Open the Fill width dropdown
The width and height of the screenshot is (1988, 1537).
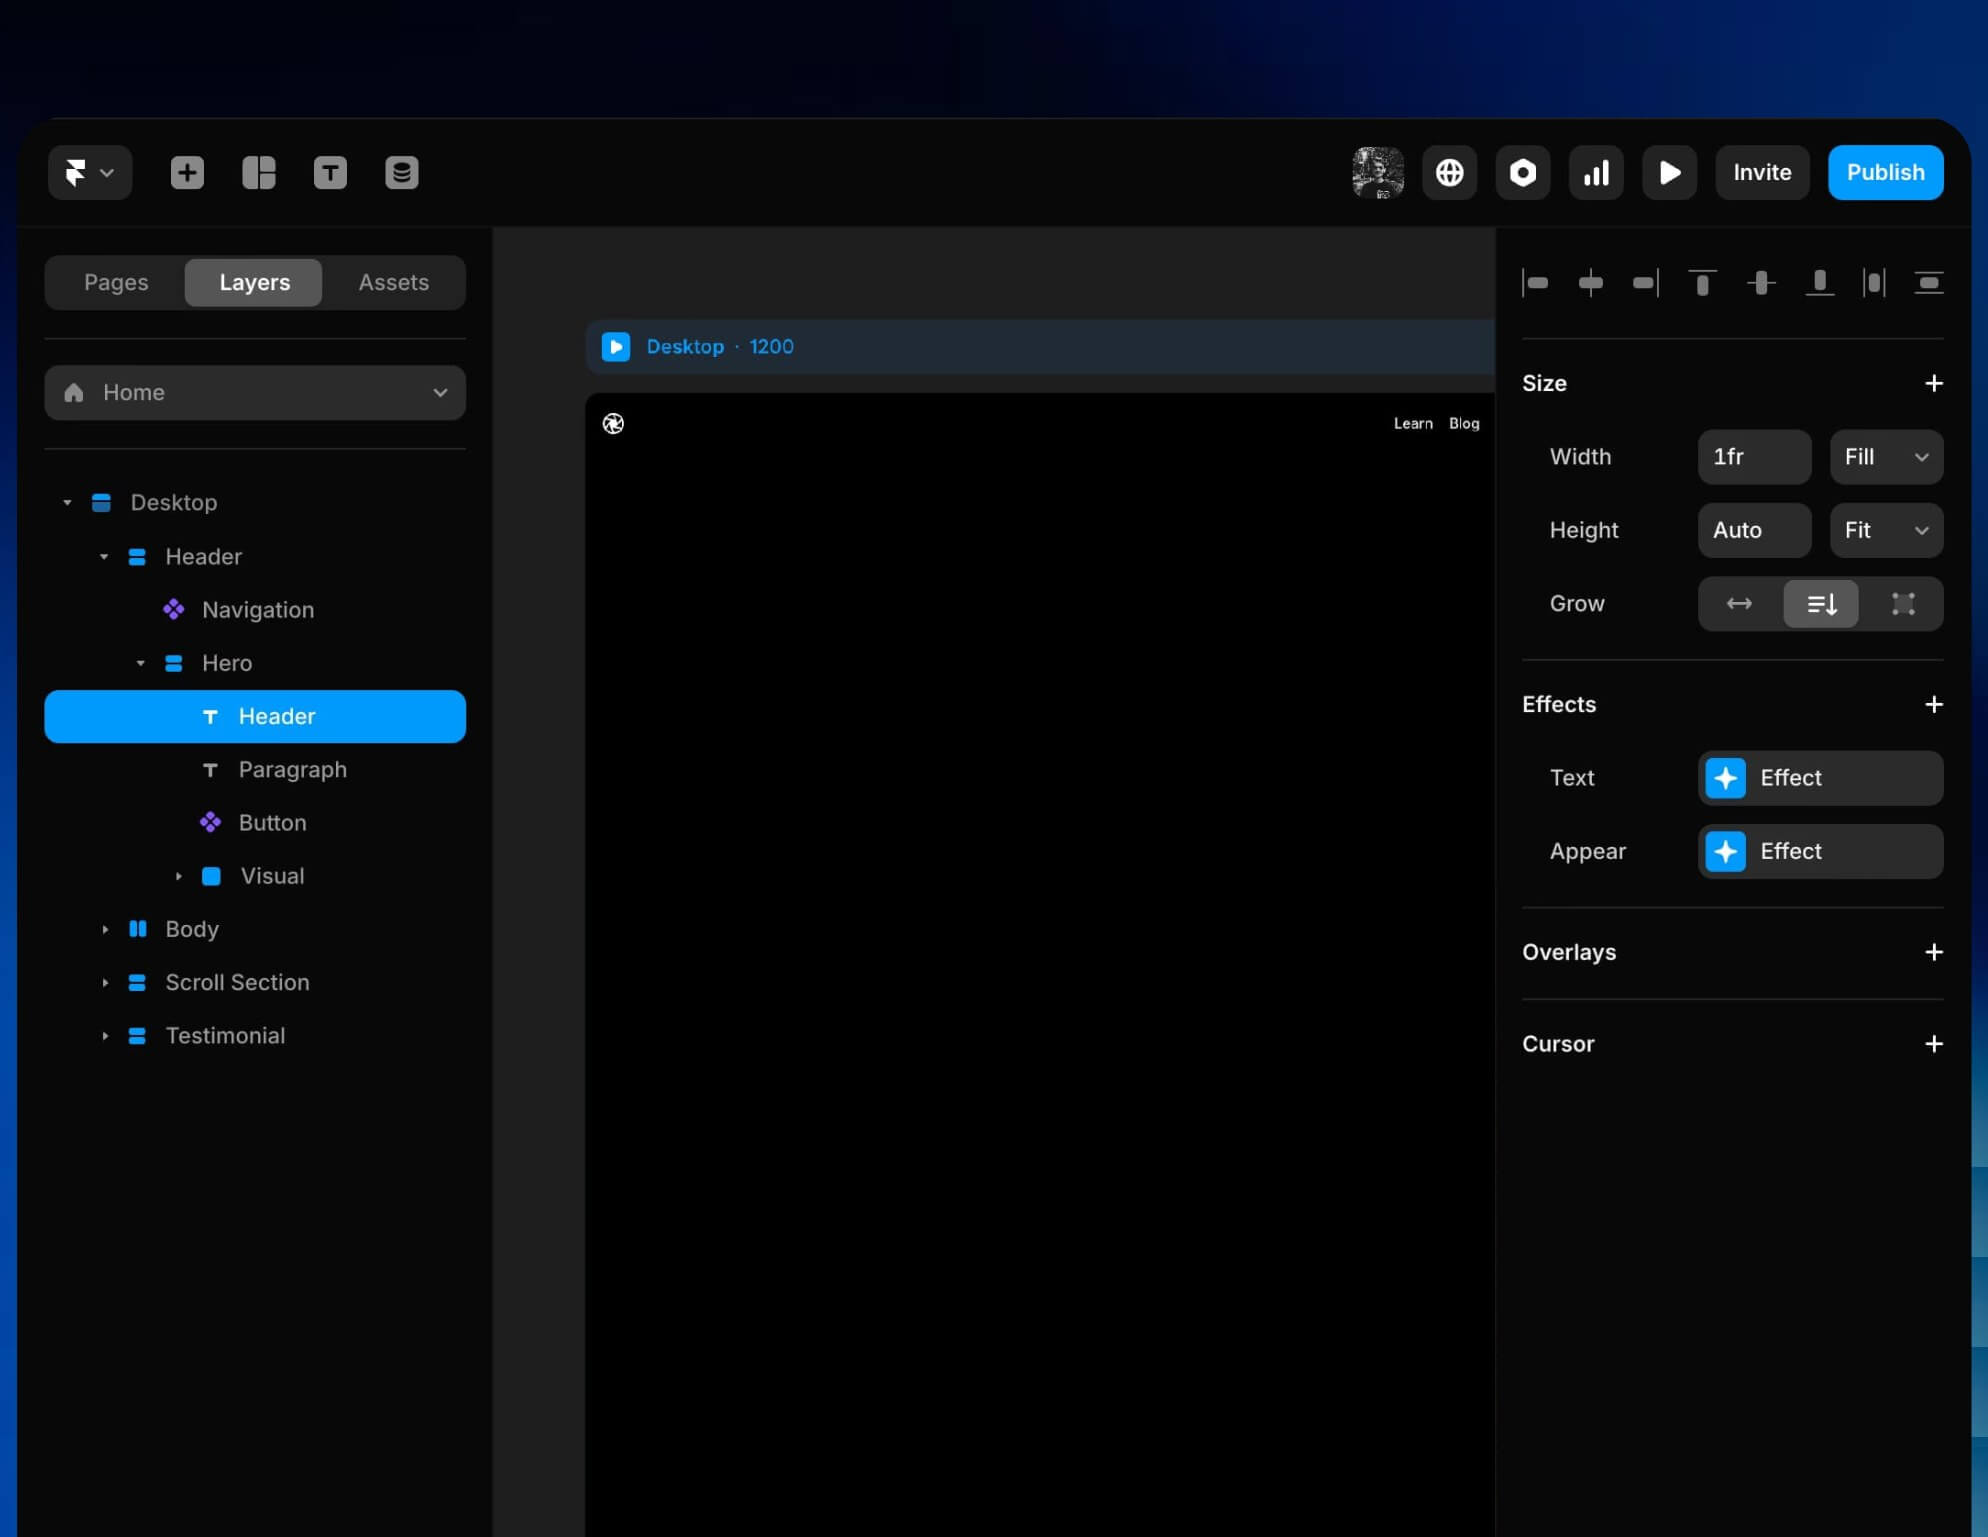coord(1885,457)
